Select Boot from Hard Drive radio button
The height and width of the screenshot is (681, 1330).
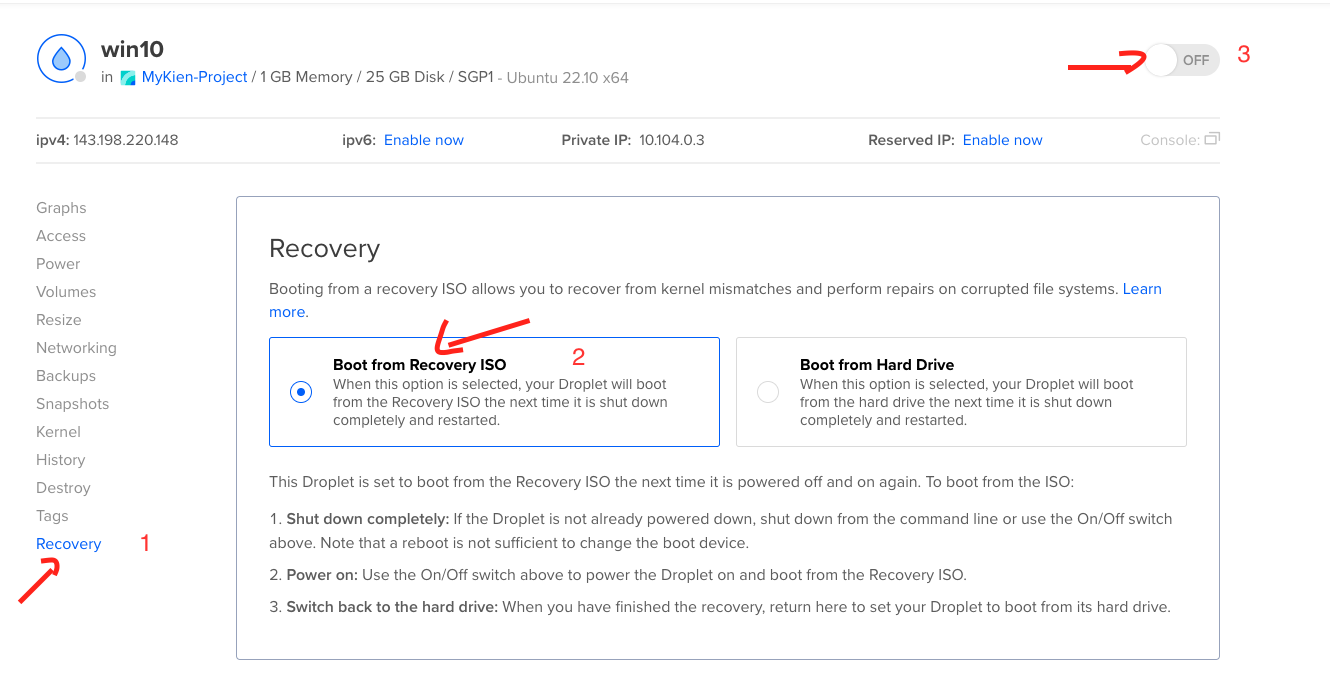coord(768,393)
